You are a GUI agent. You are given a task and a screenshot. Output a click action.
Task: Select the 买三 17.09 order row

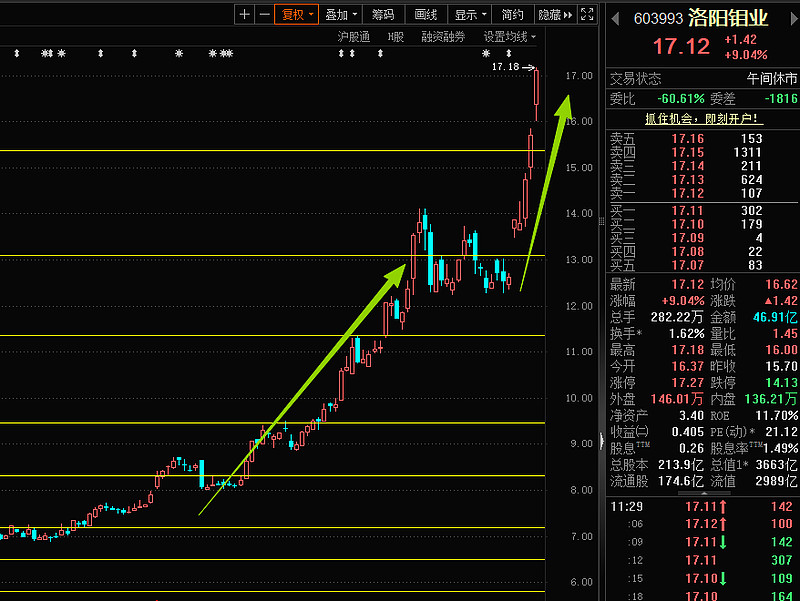pos(703,238)
